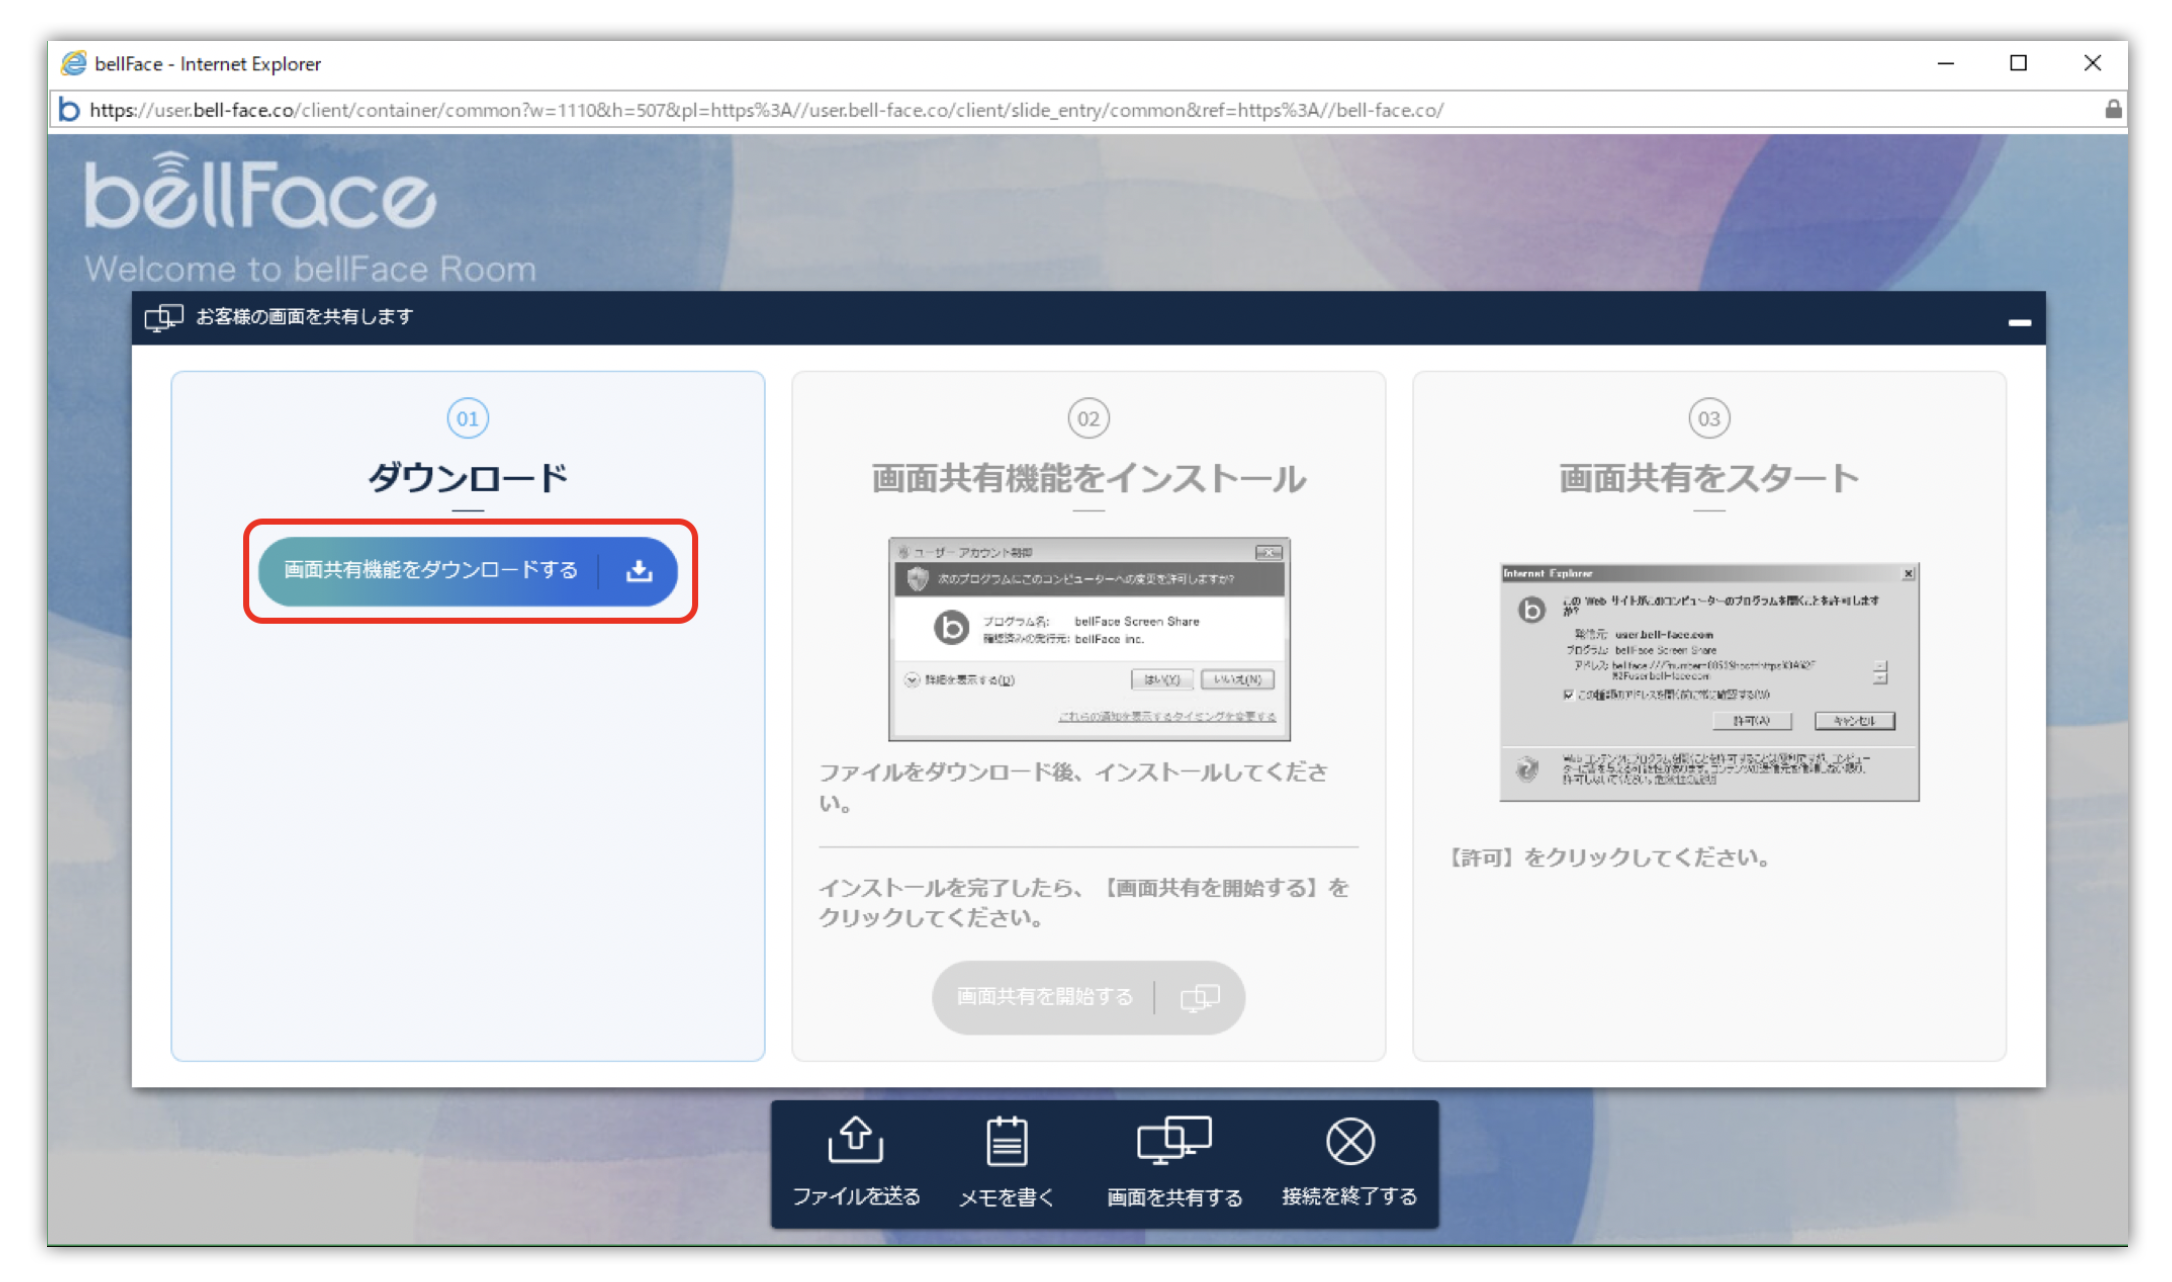Viewport: 2172px width, 1282px height.
Task: Click the monitor icon in panel header
Action: [163, 318]
